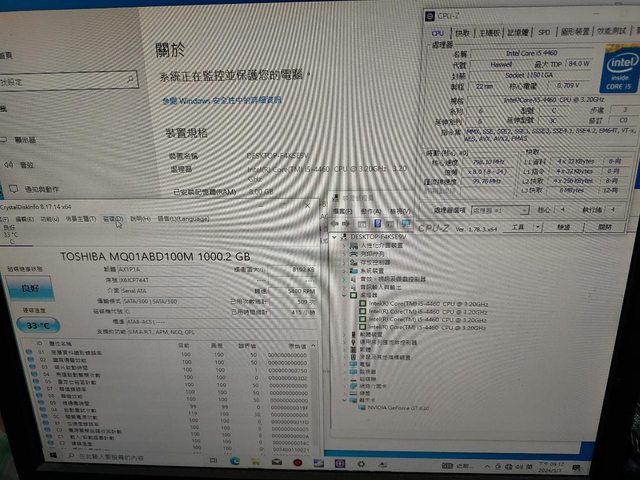Select last Intel Core i5-4460 processor entry
Screen dimensions: 640x480
tap(422, 327)
